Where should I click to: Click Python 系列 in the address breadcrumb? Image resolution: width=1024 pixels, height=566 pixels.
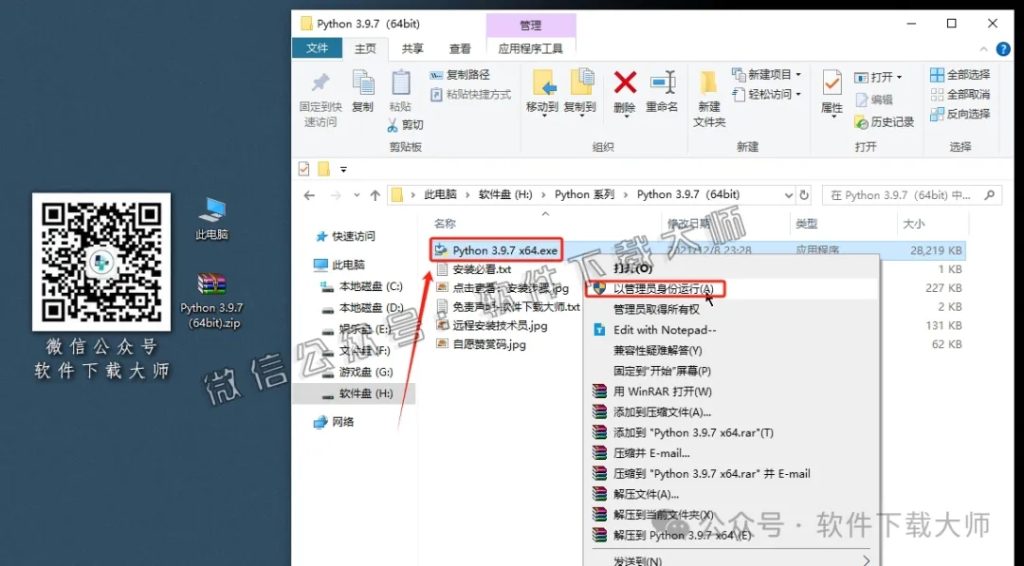[x=584, y=195]
